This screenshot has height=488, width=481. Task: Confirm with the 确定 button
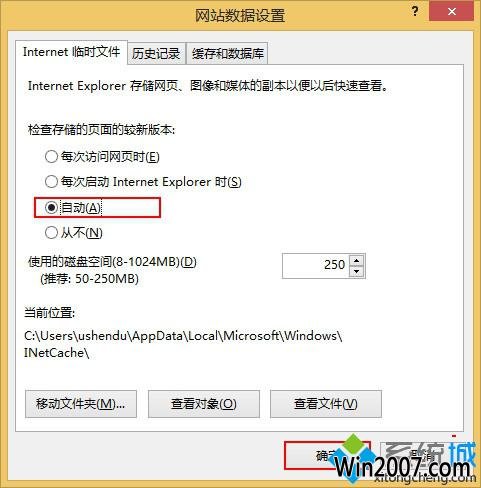coord(327,455)
